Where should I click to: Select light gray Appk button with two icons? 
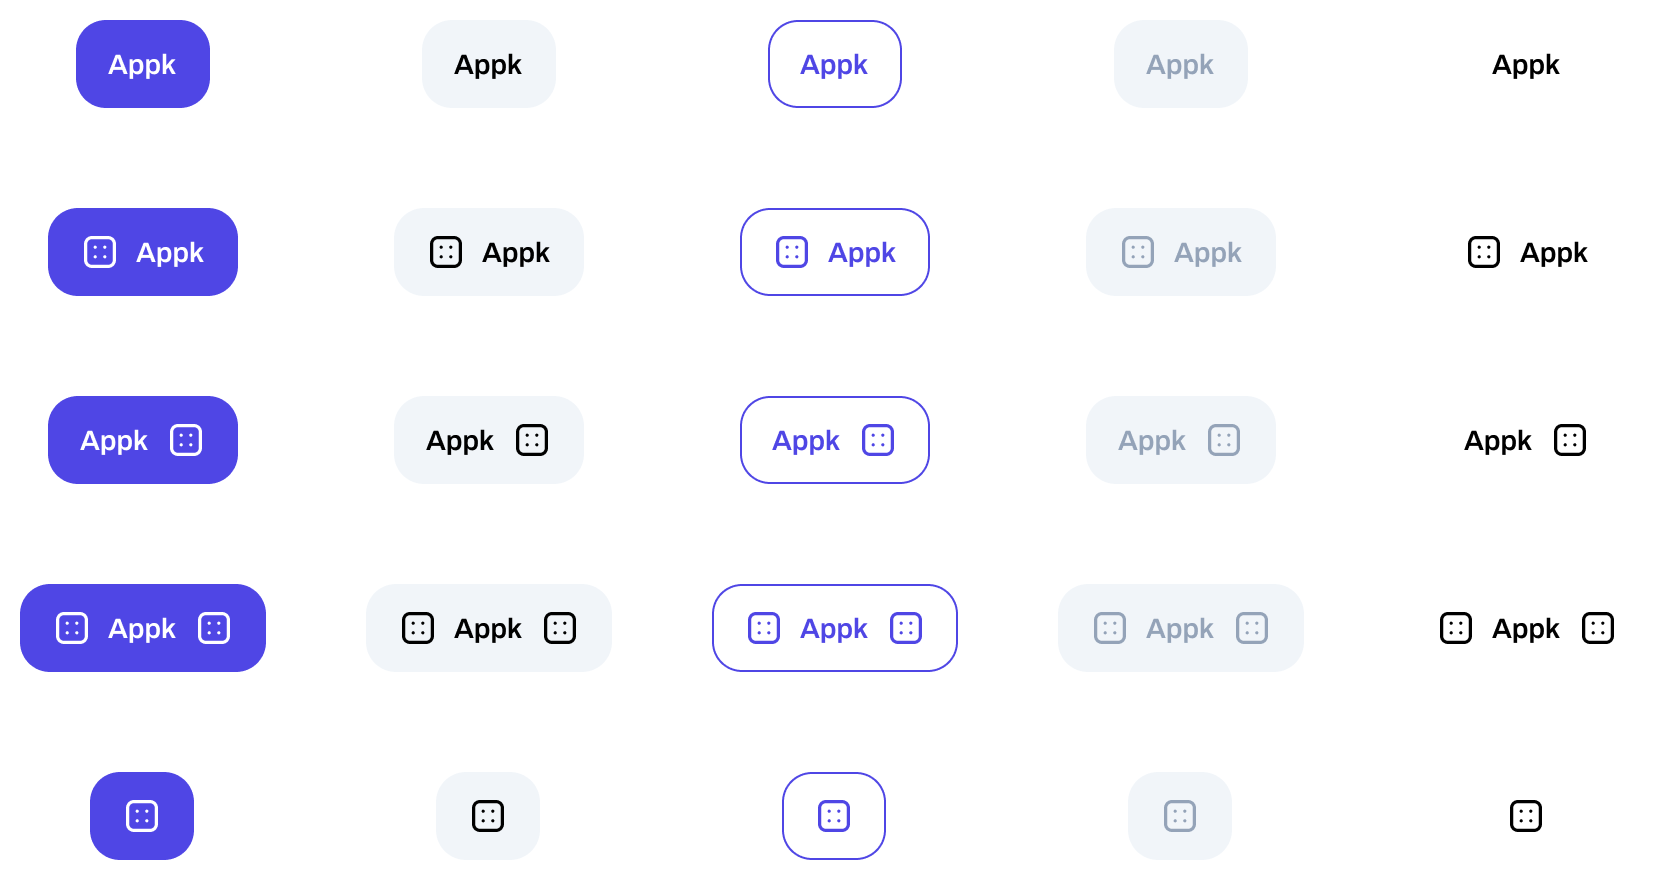point(489,628)
